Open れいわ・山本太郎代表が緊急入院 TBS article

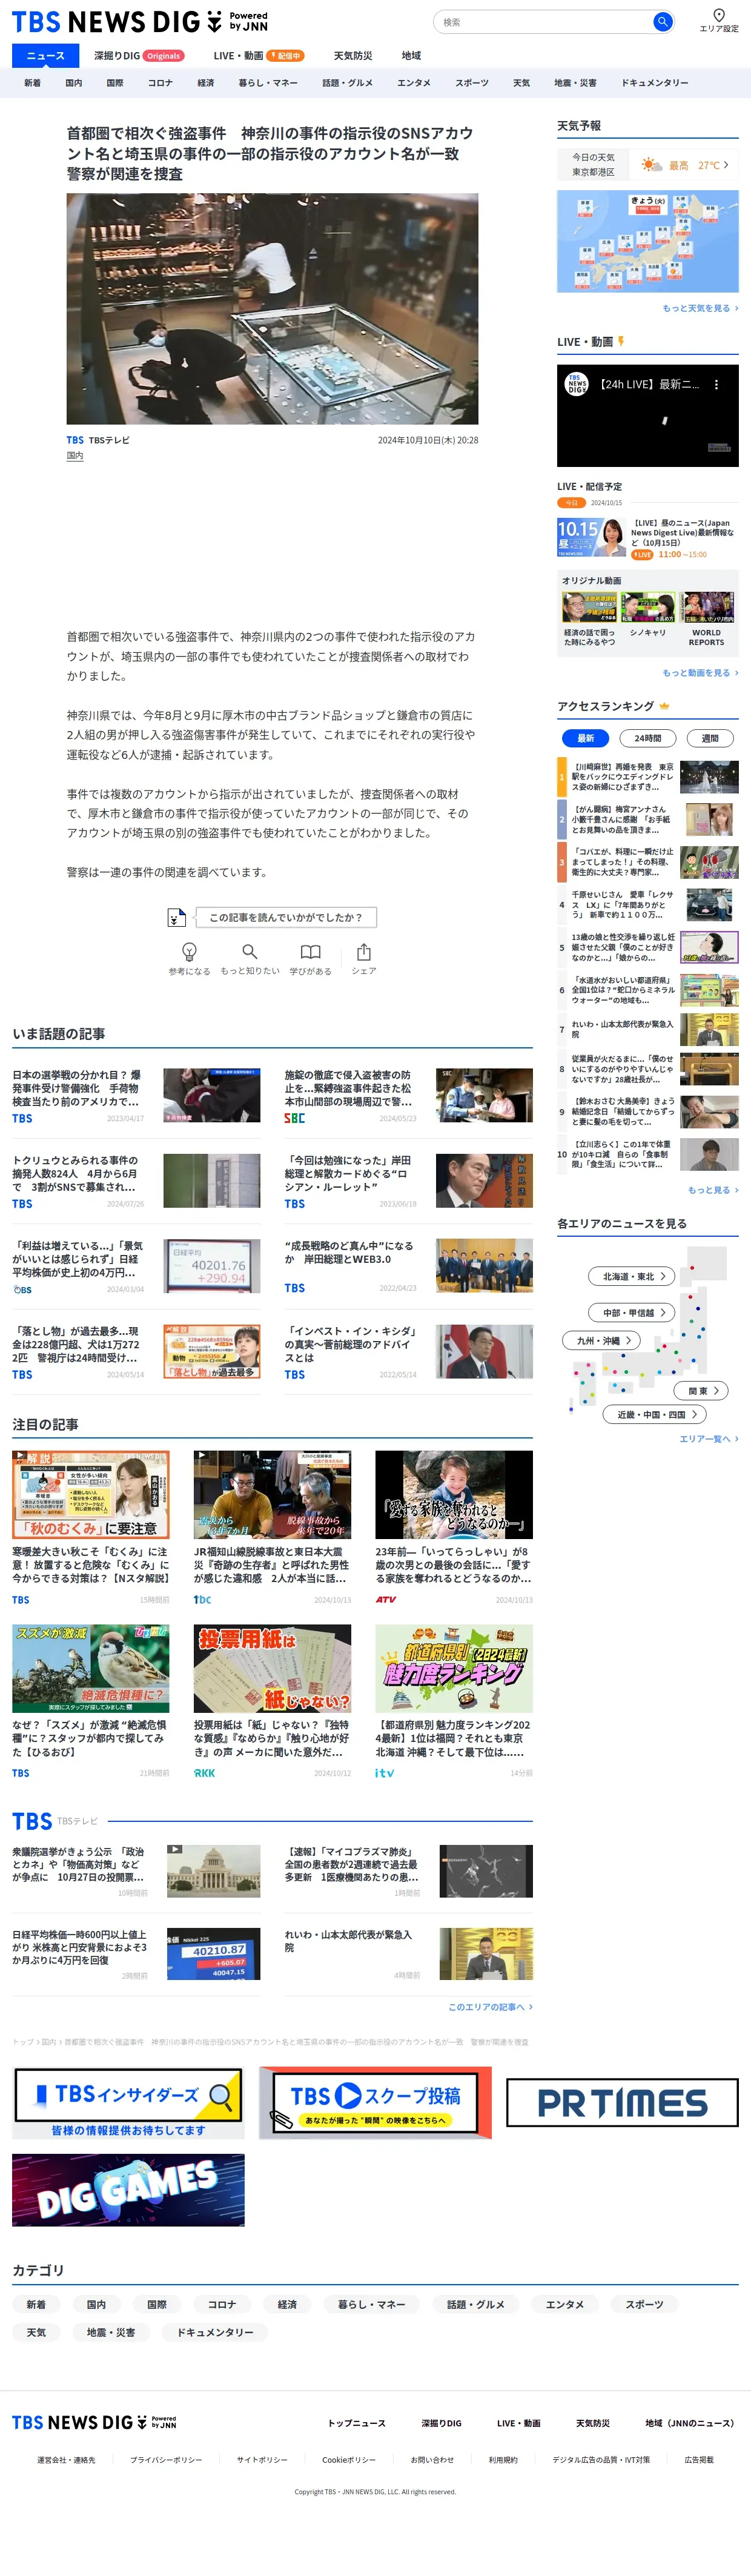click(x=408, y=1954)
